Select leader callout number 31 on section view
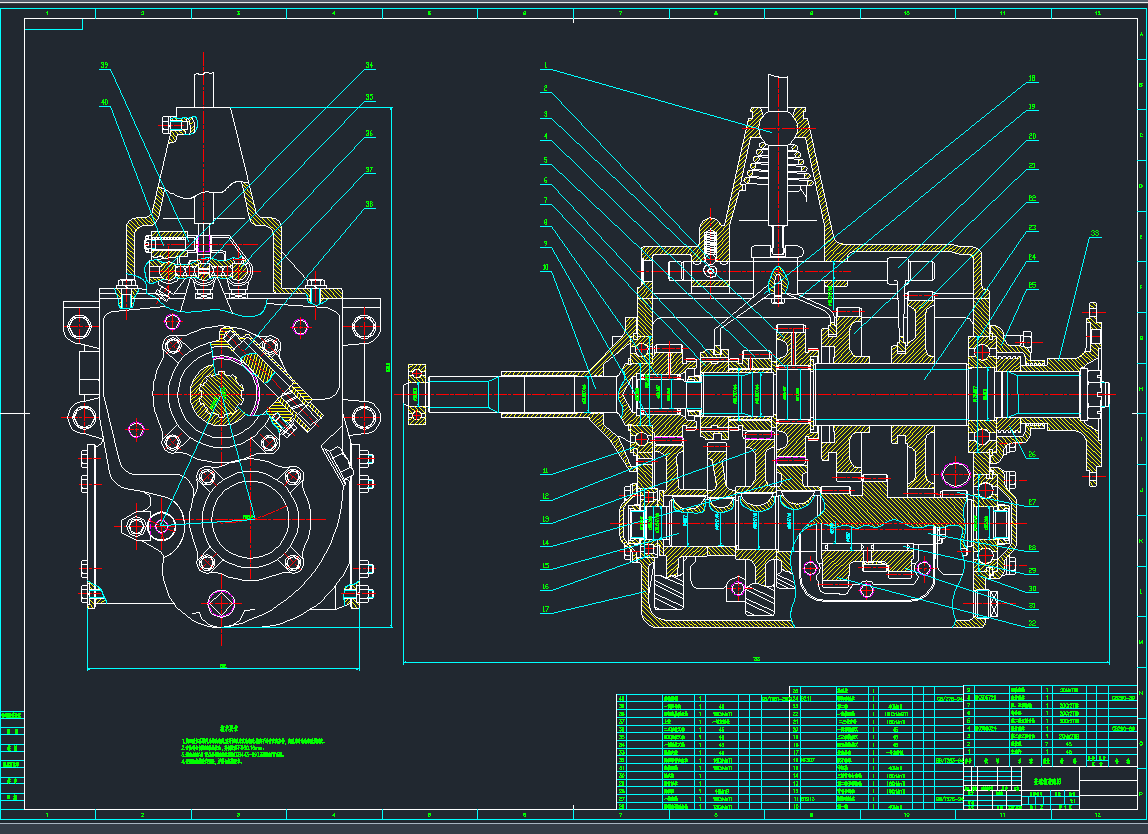 [x=1032, y=606]
